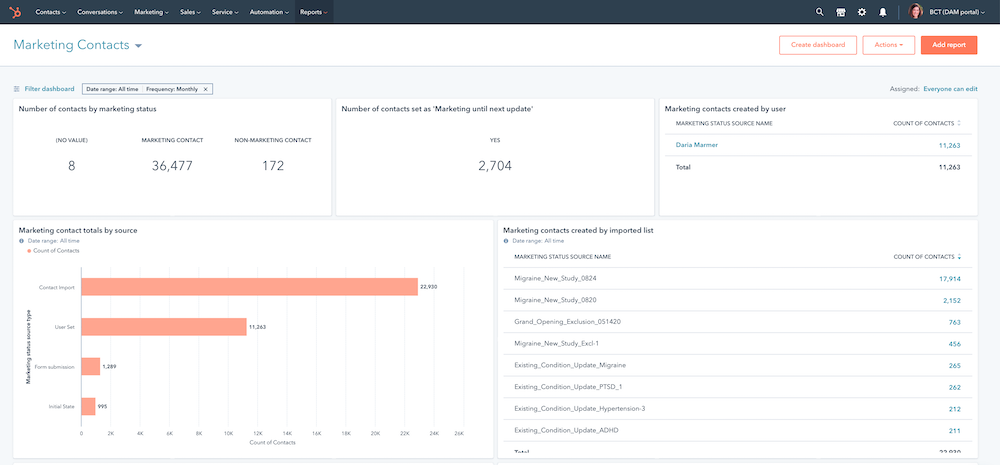Open the Everyone can edit link
Viewport: 1000px width, 465px height.
point(950,89)
